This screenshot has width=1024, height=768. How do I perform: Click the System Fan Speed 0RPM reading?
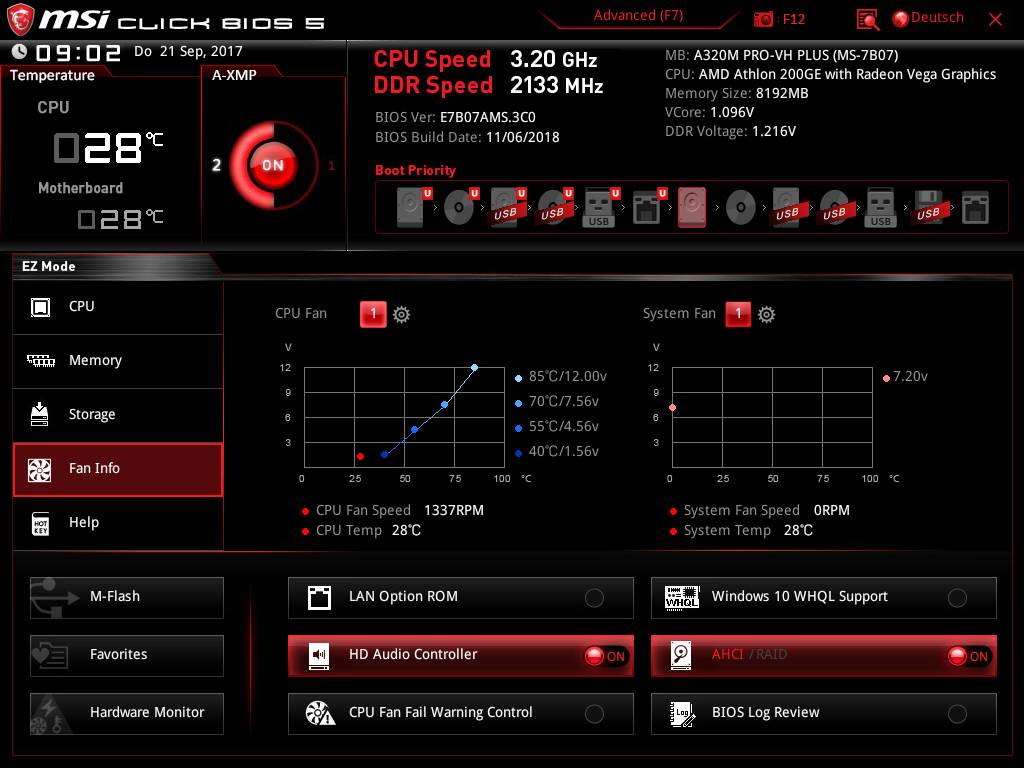pos(760,511)
